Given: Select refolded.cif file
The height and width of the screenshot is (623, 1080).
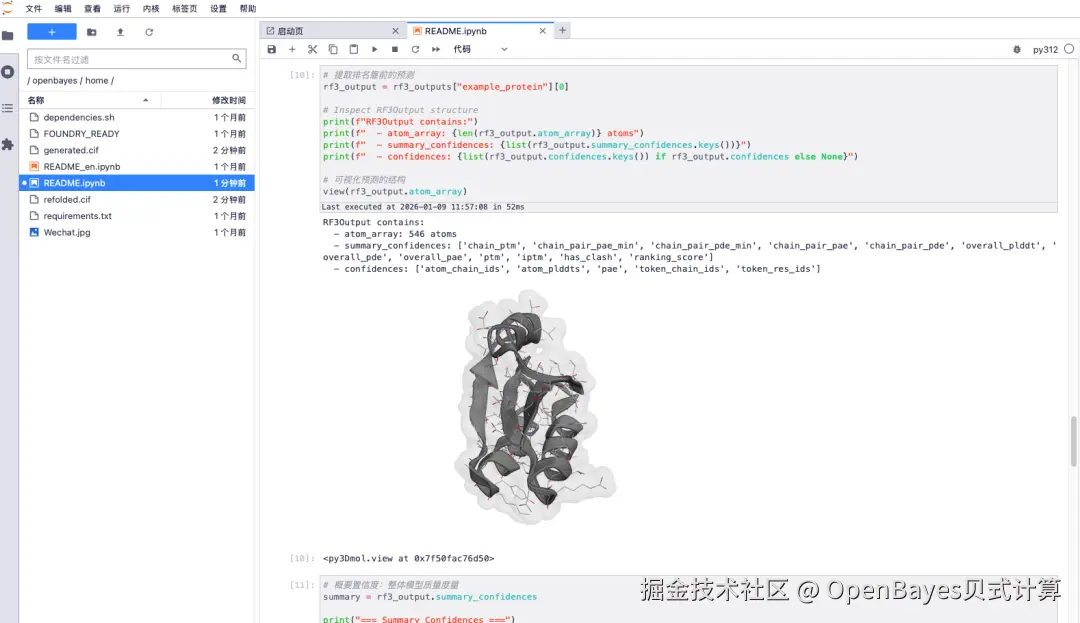Looking at the screenshot, I should coord(137,200).
